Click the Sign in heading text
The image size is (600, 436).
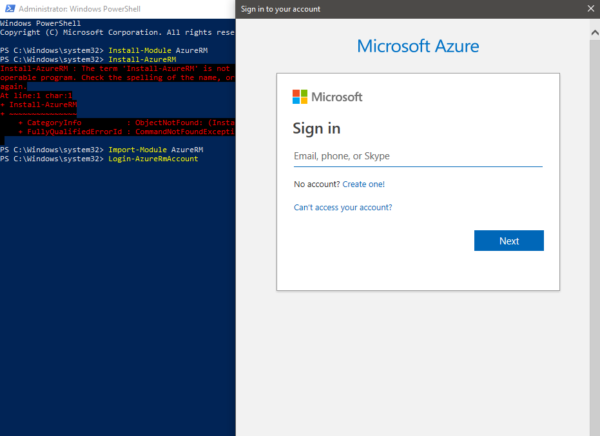(316, 129)
